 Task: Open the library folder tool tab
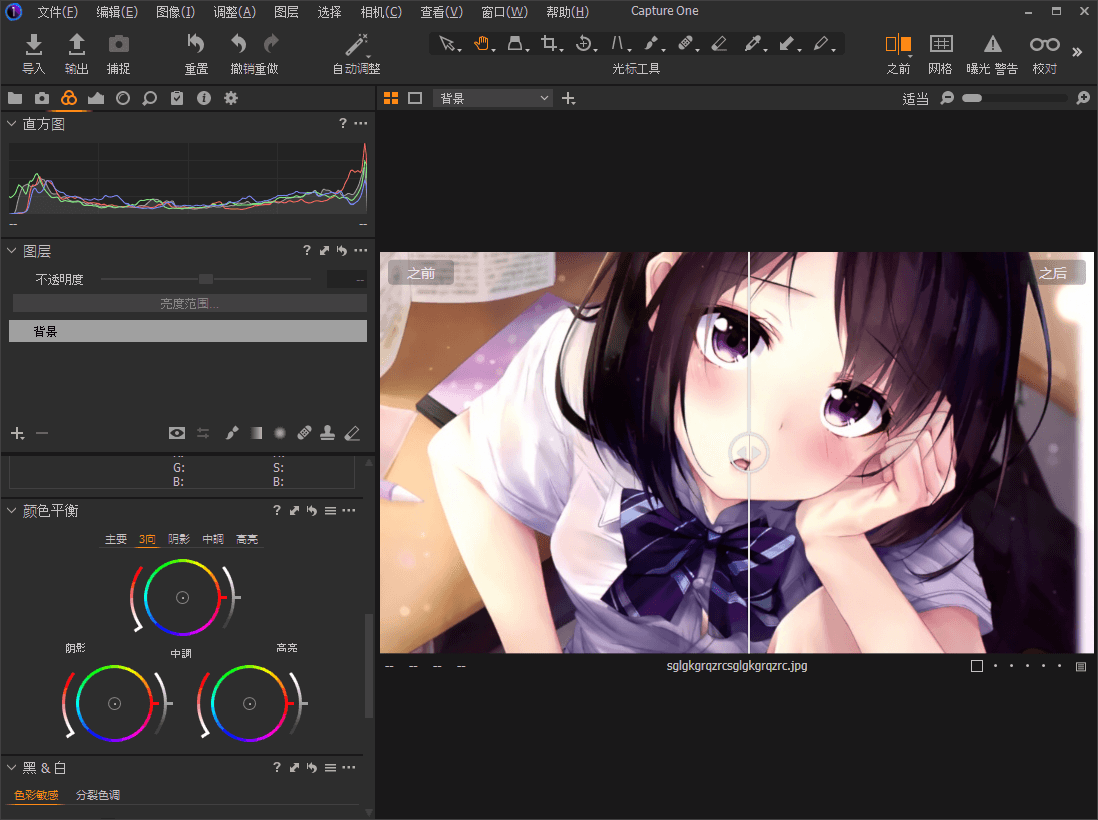pyautogui.click(x=15, y=98)
